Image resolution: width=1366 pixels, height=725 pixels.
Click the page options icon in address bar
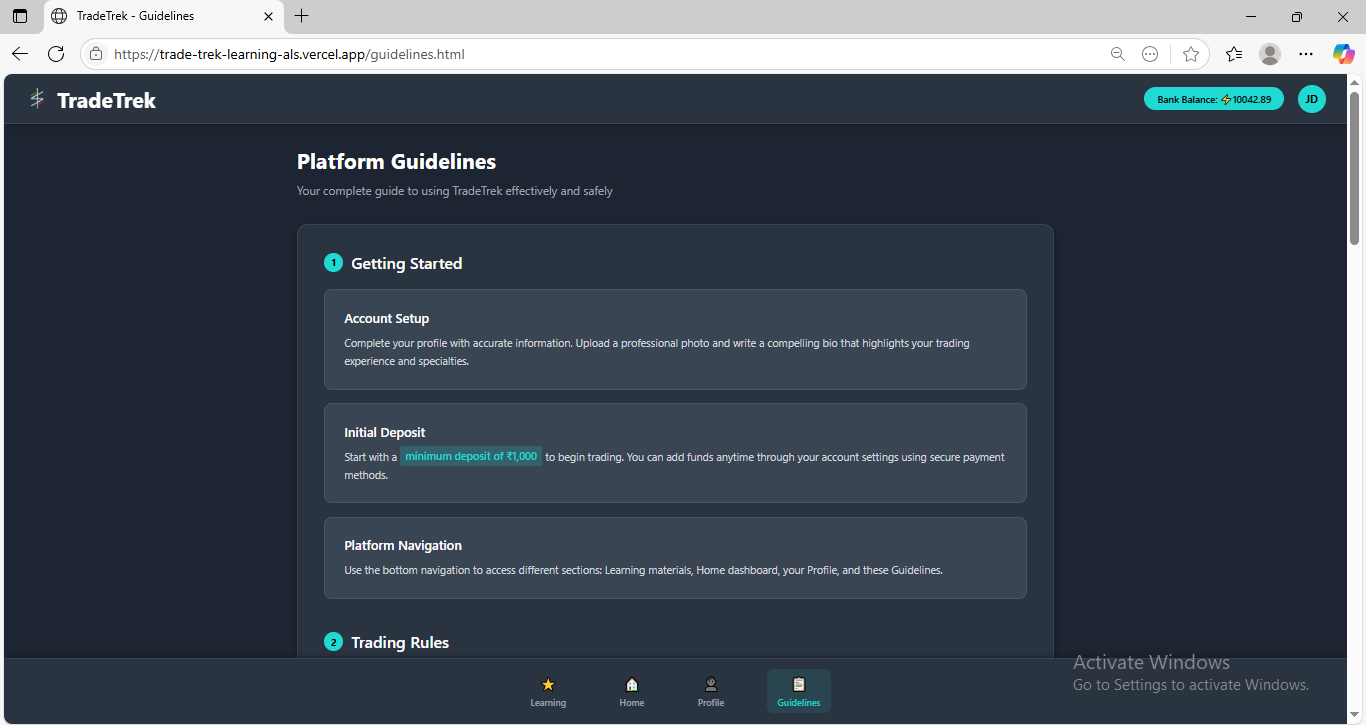tap(1150, 54)
